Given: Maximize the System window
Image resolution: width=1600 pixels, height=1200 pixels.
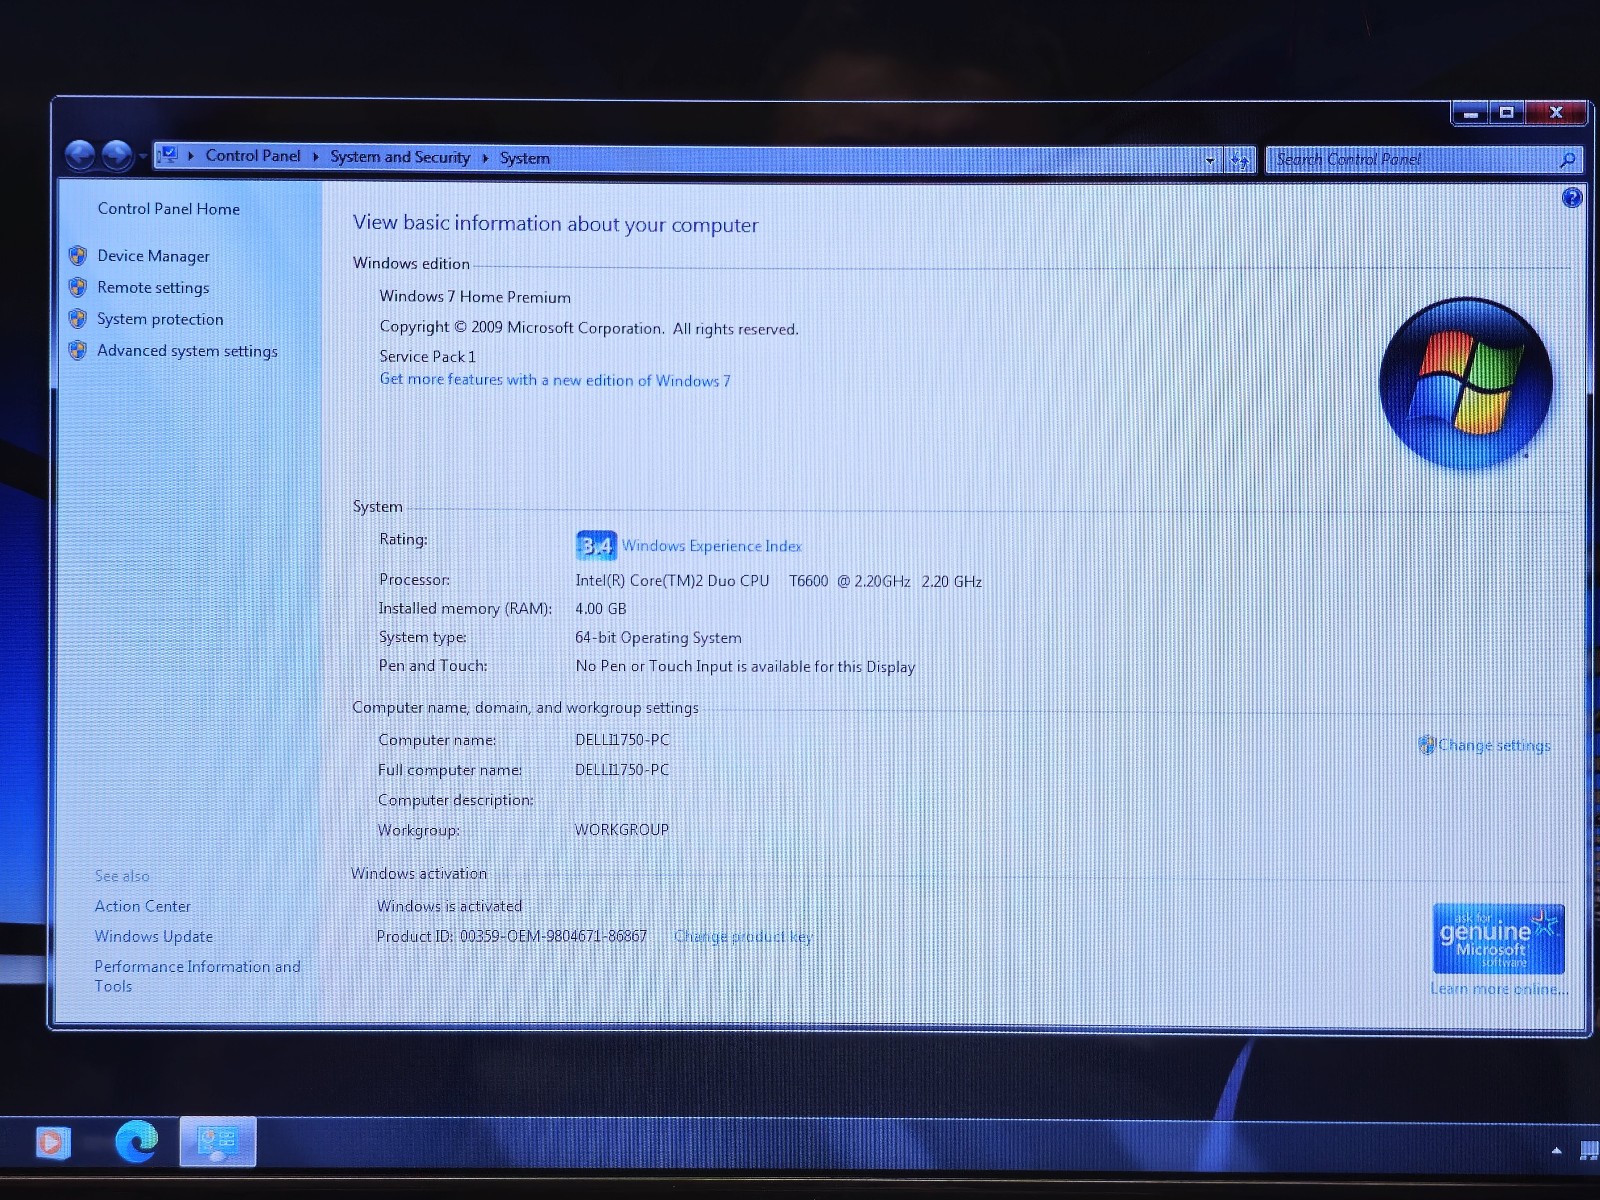Looking at the screenshot, I should coord(1506,113).
